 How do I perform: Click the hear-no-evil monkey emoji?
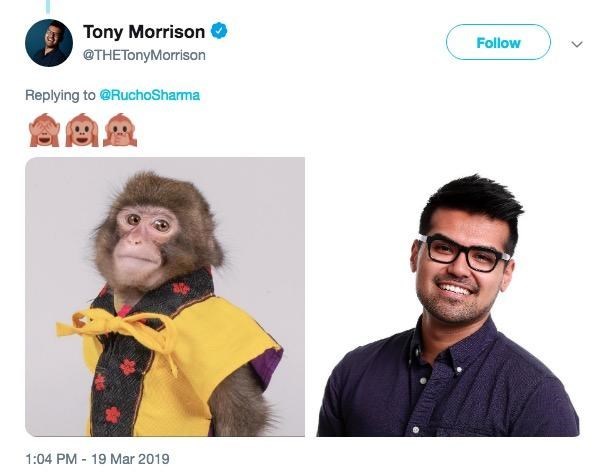tap(80, 131)
